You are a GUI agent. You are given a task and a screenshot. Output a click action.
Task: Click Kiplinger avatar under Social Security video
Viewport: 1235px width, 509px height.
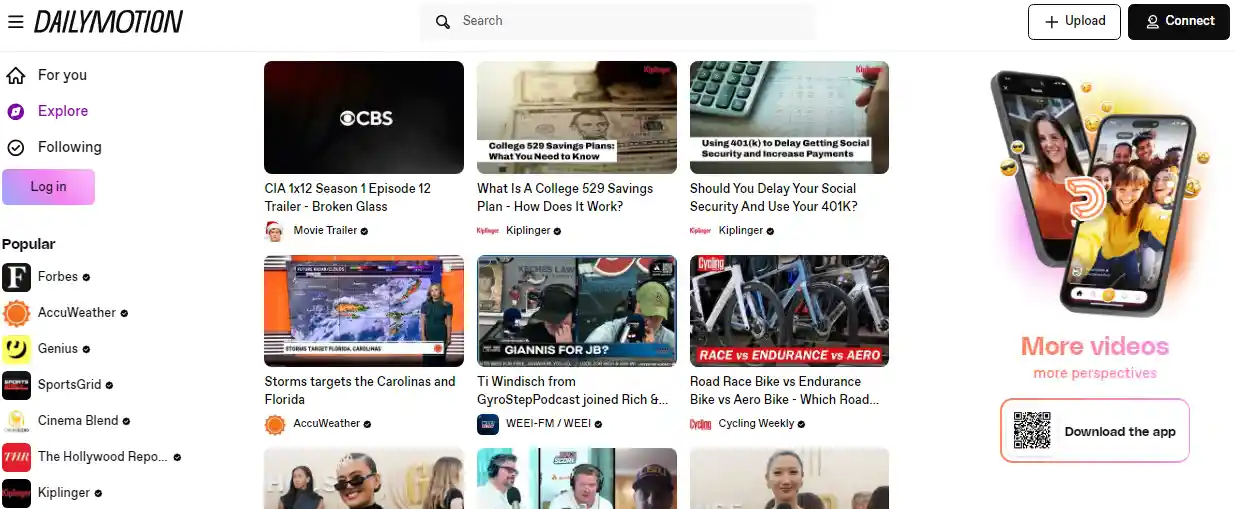pyautogui.click(x=701, y=230)
